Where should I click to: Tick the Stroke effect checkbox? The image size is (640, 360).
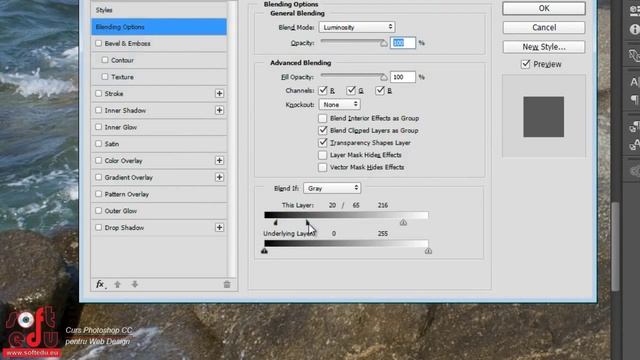[98, 93]
